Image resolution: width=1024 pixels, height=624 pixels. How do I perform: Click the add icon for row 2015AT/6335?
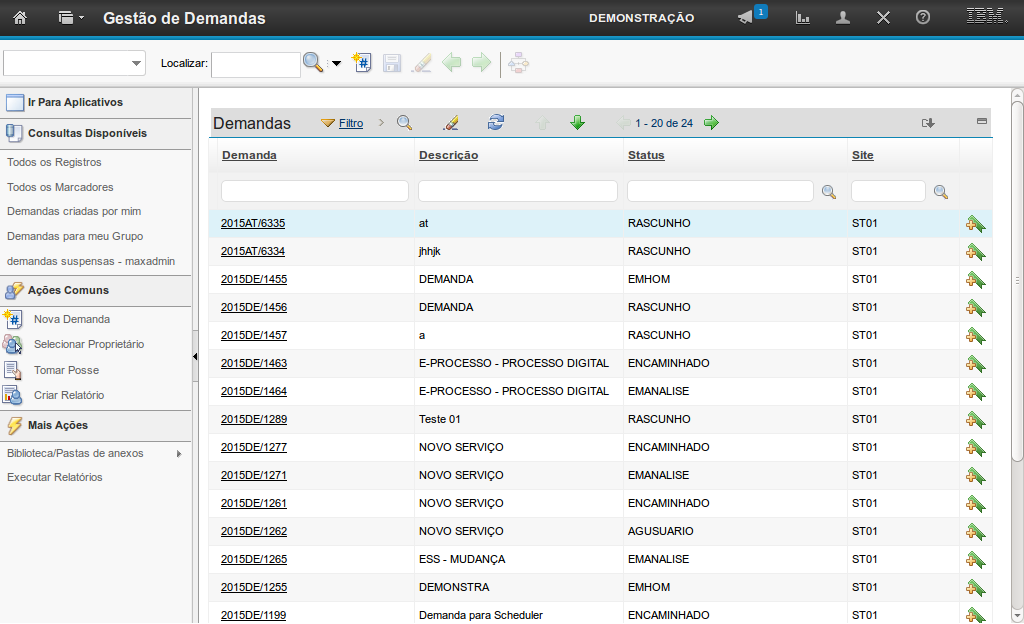click(x=975, y=224)
